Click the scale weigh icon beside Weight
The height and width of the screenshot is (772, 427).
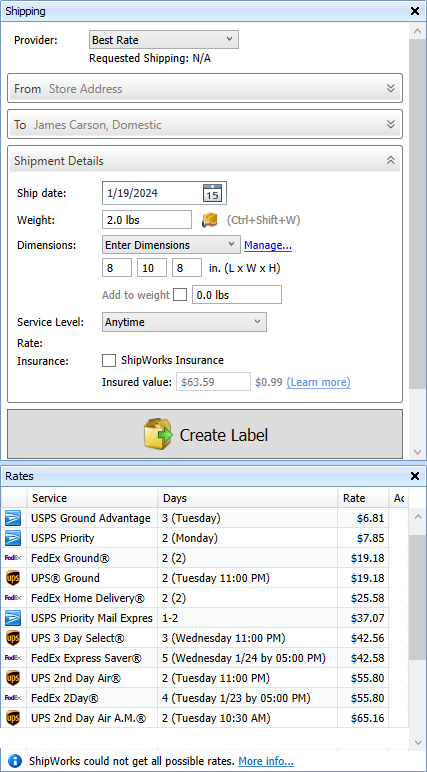coord(210,220)
